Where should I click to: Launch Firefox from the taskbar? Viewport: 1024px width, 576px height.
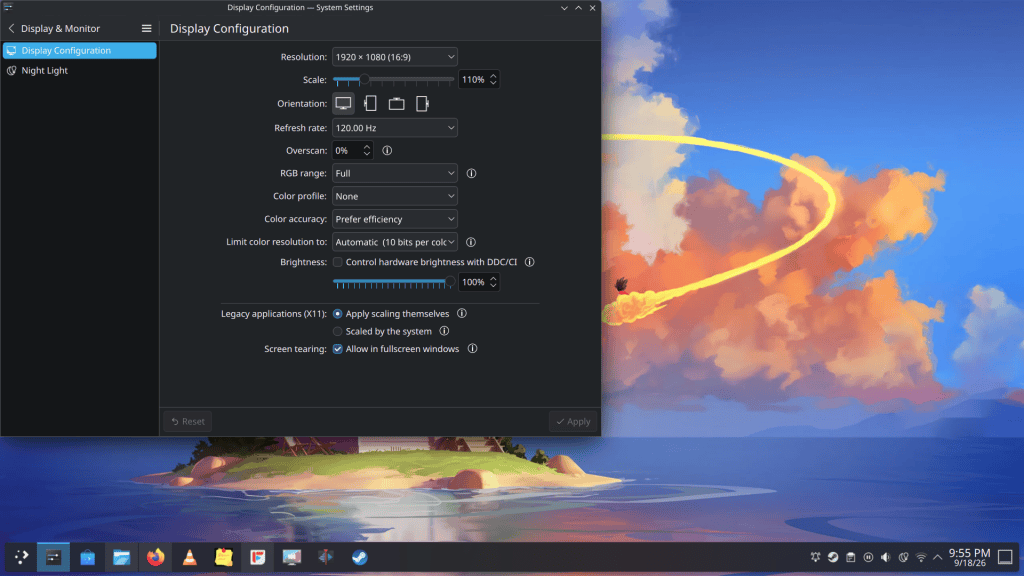coord(155,557)
